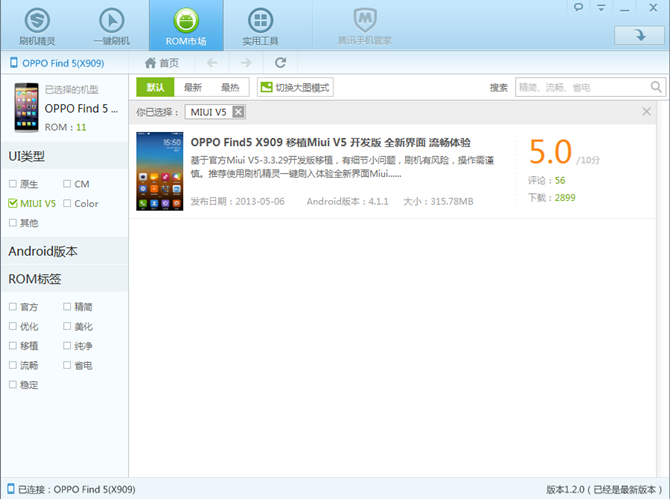Tick the 省电 ROM tag checkbox
This screenshot has width=670, height=499.
coord(67,366)
